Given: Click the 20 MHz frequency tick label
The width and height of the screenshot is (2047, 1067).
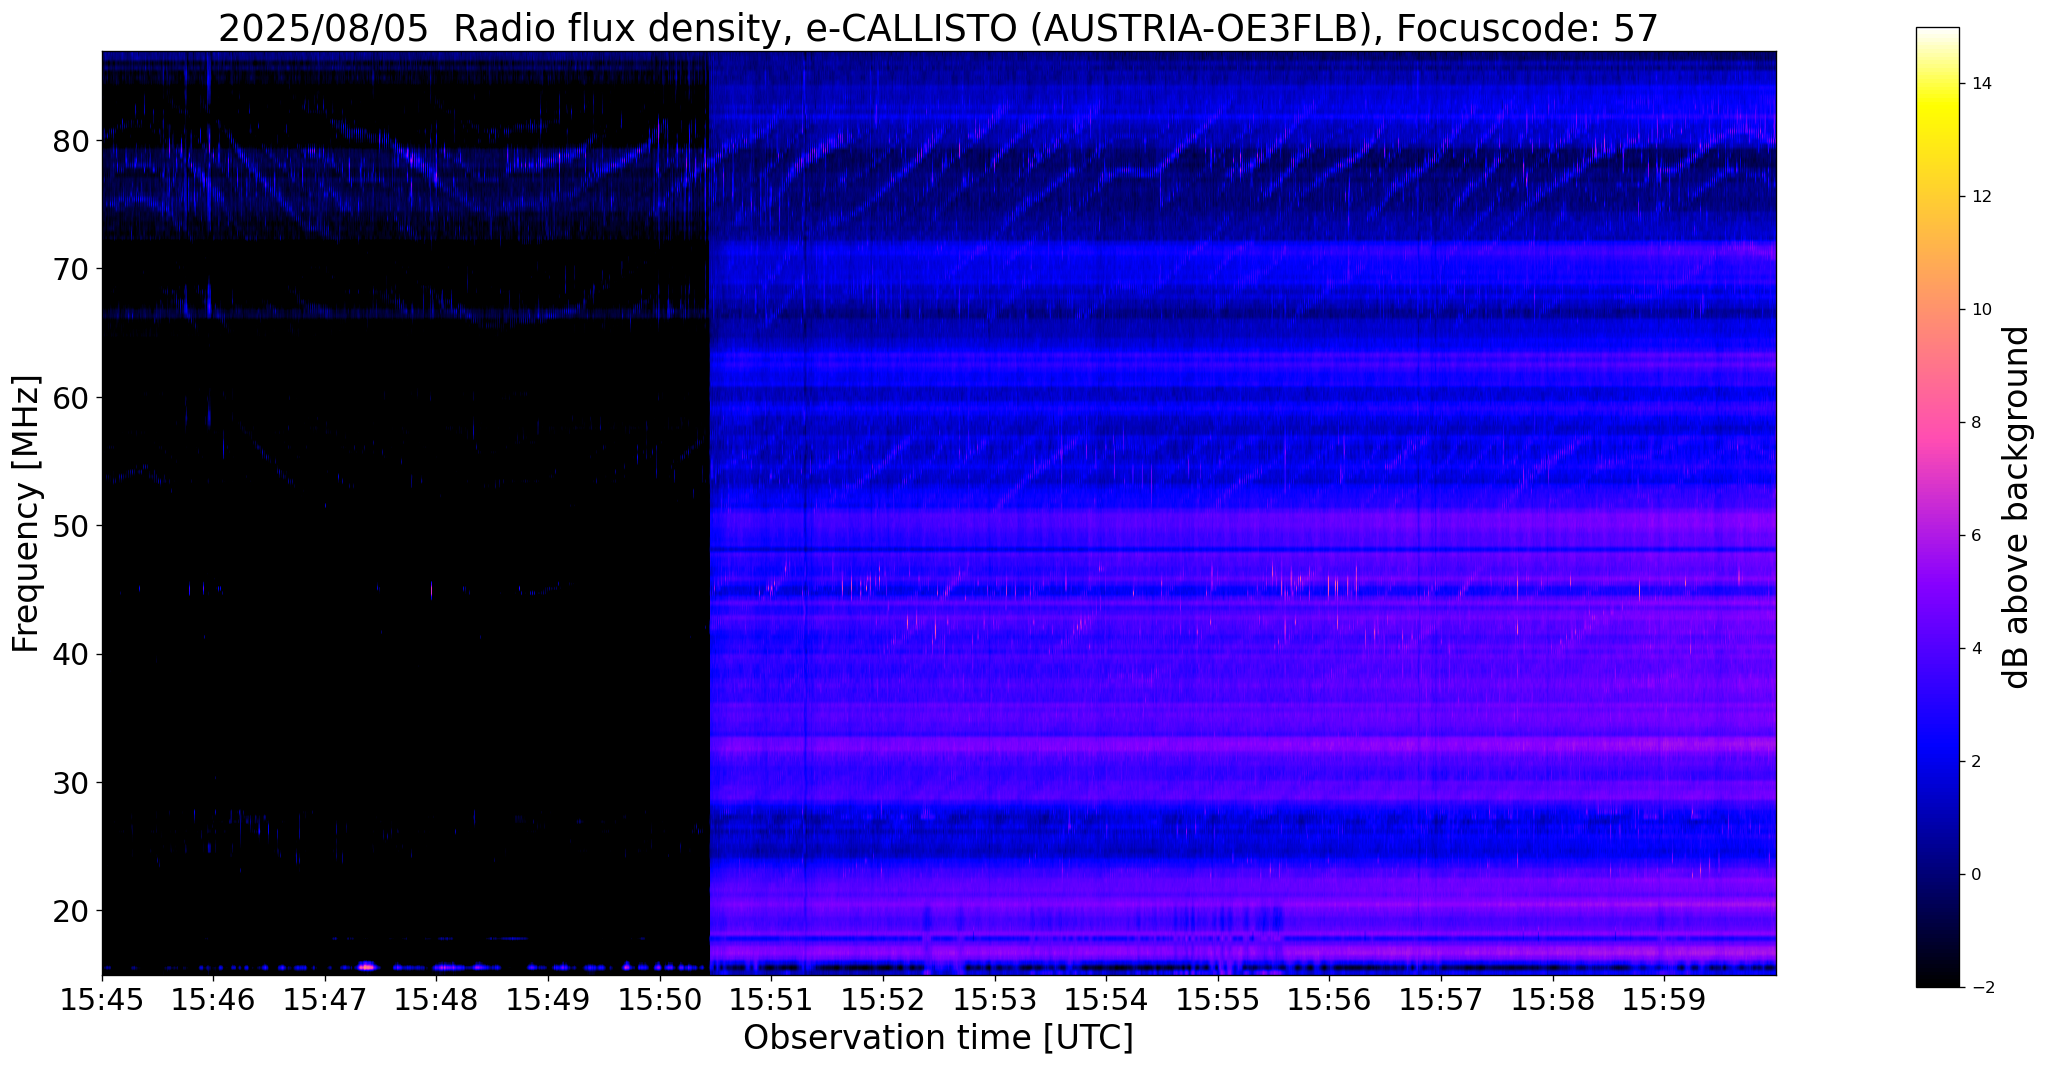Looking at the screenshot, I should point(71,911).
